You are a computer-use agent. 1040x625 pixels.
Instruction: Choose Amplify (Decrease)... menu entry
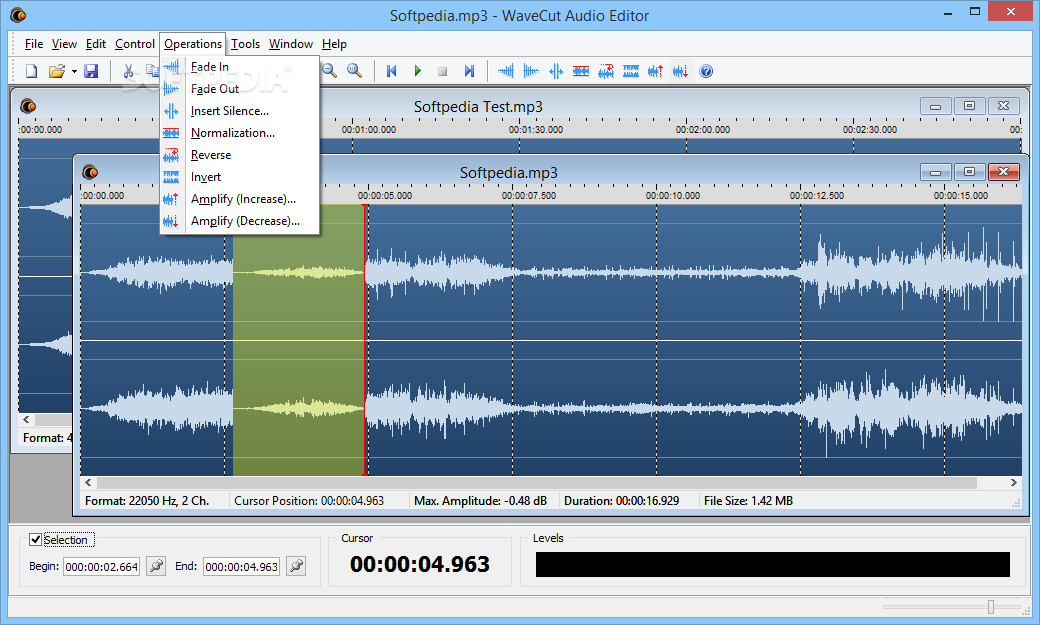239,221
